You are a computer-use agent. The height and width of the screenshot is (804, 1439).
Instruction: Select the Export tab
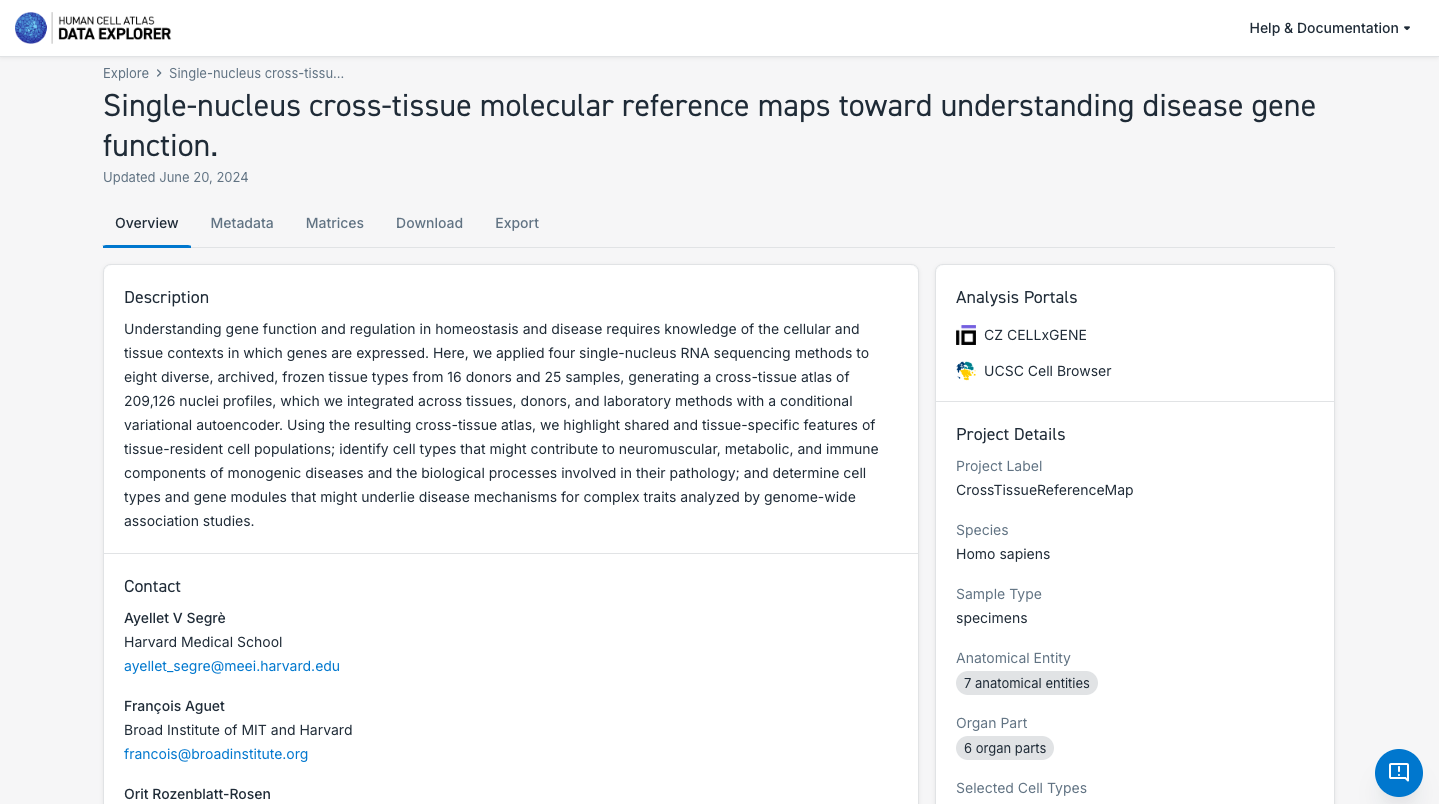click(517, 223)
